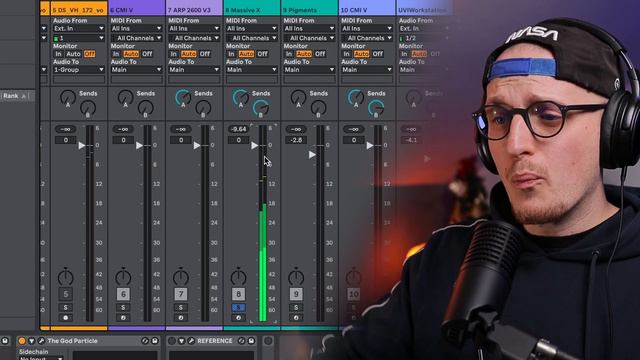Click pan knob on track 5
Viewport: 640px width, 360px height.
coord(66,278)
